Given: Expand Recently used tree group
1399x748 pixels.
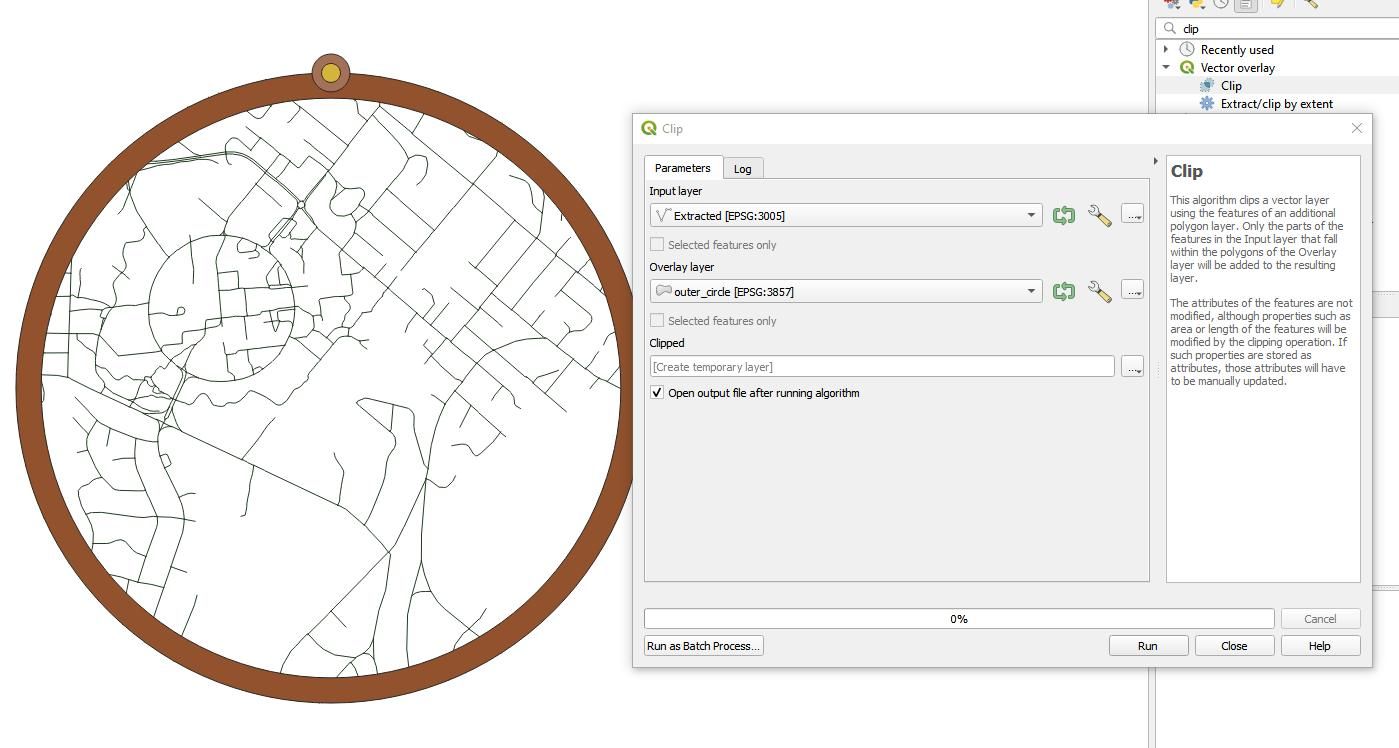Looking at the screenshot, I should pyautogui.click(x=1166, y=49).
